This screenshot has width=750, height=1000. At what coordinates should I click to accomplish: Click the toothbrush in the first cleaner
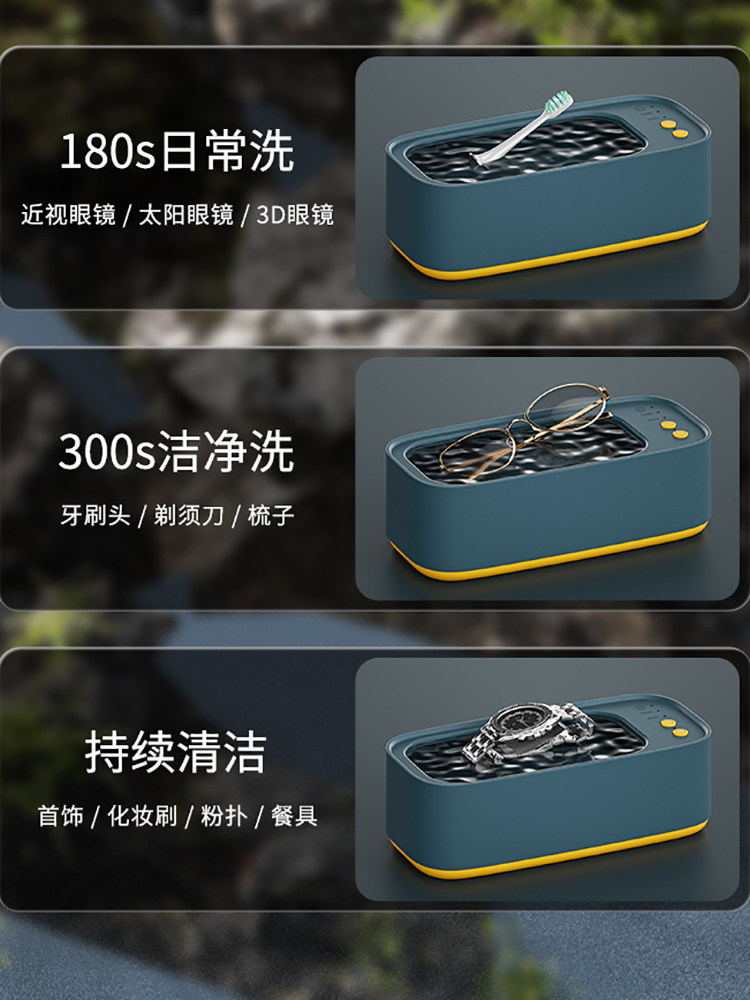pyautogui.click(x=522, y=129)
